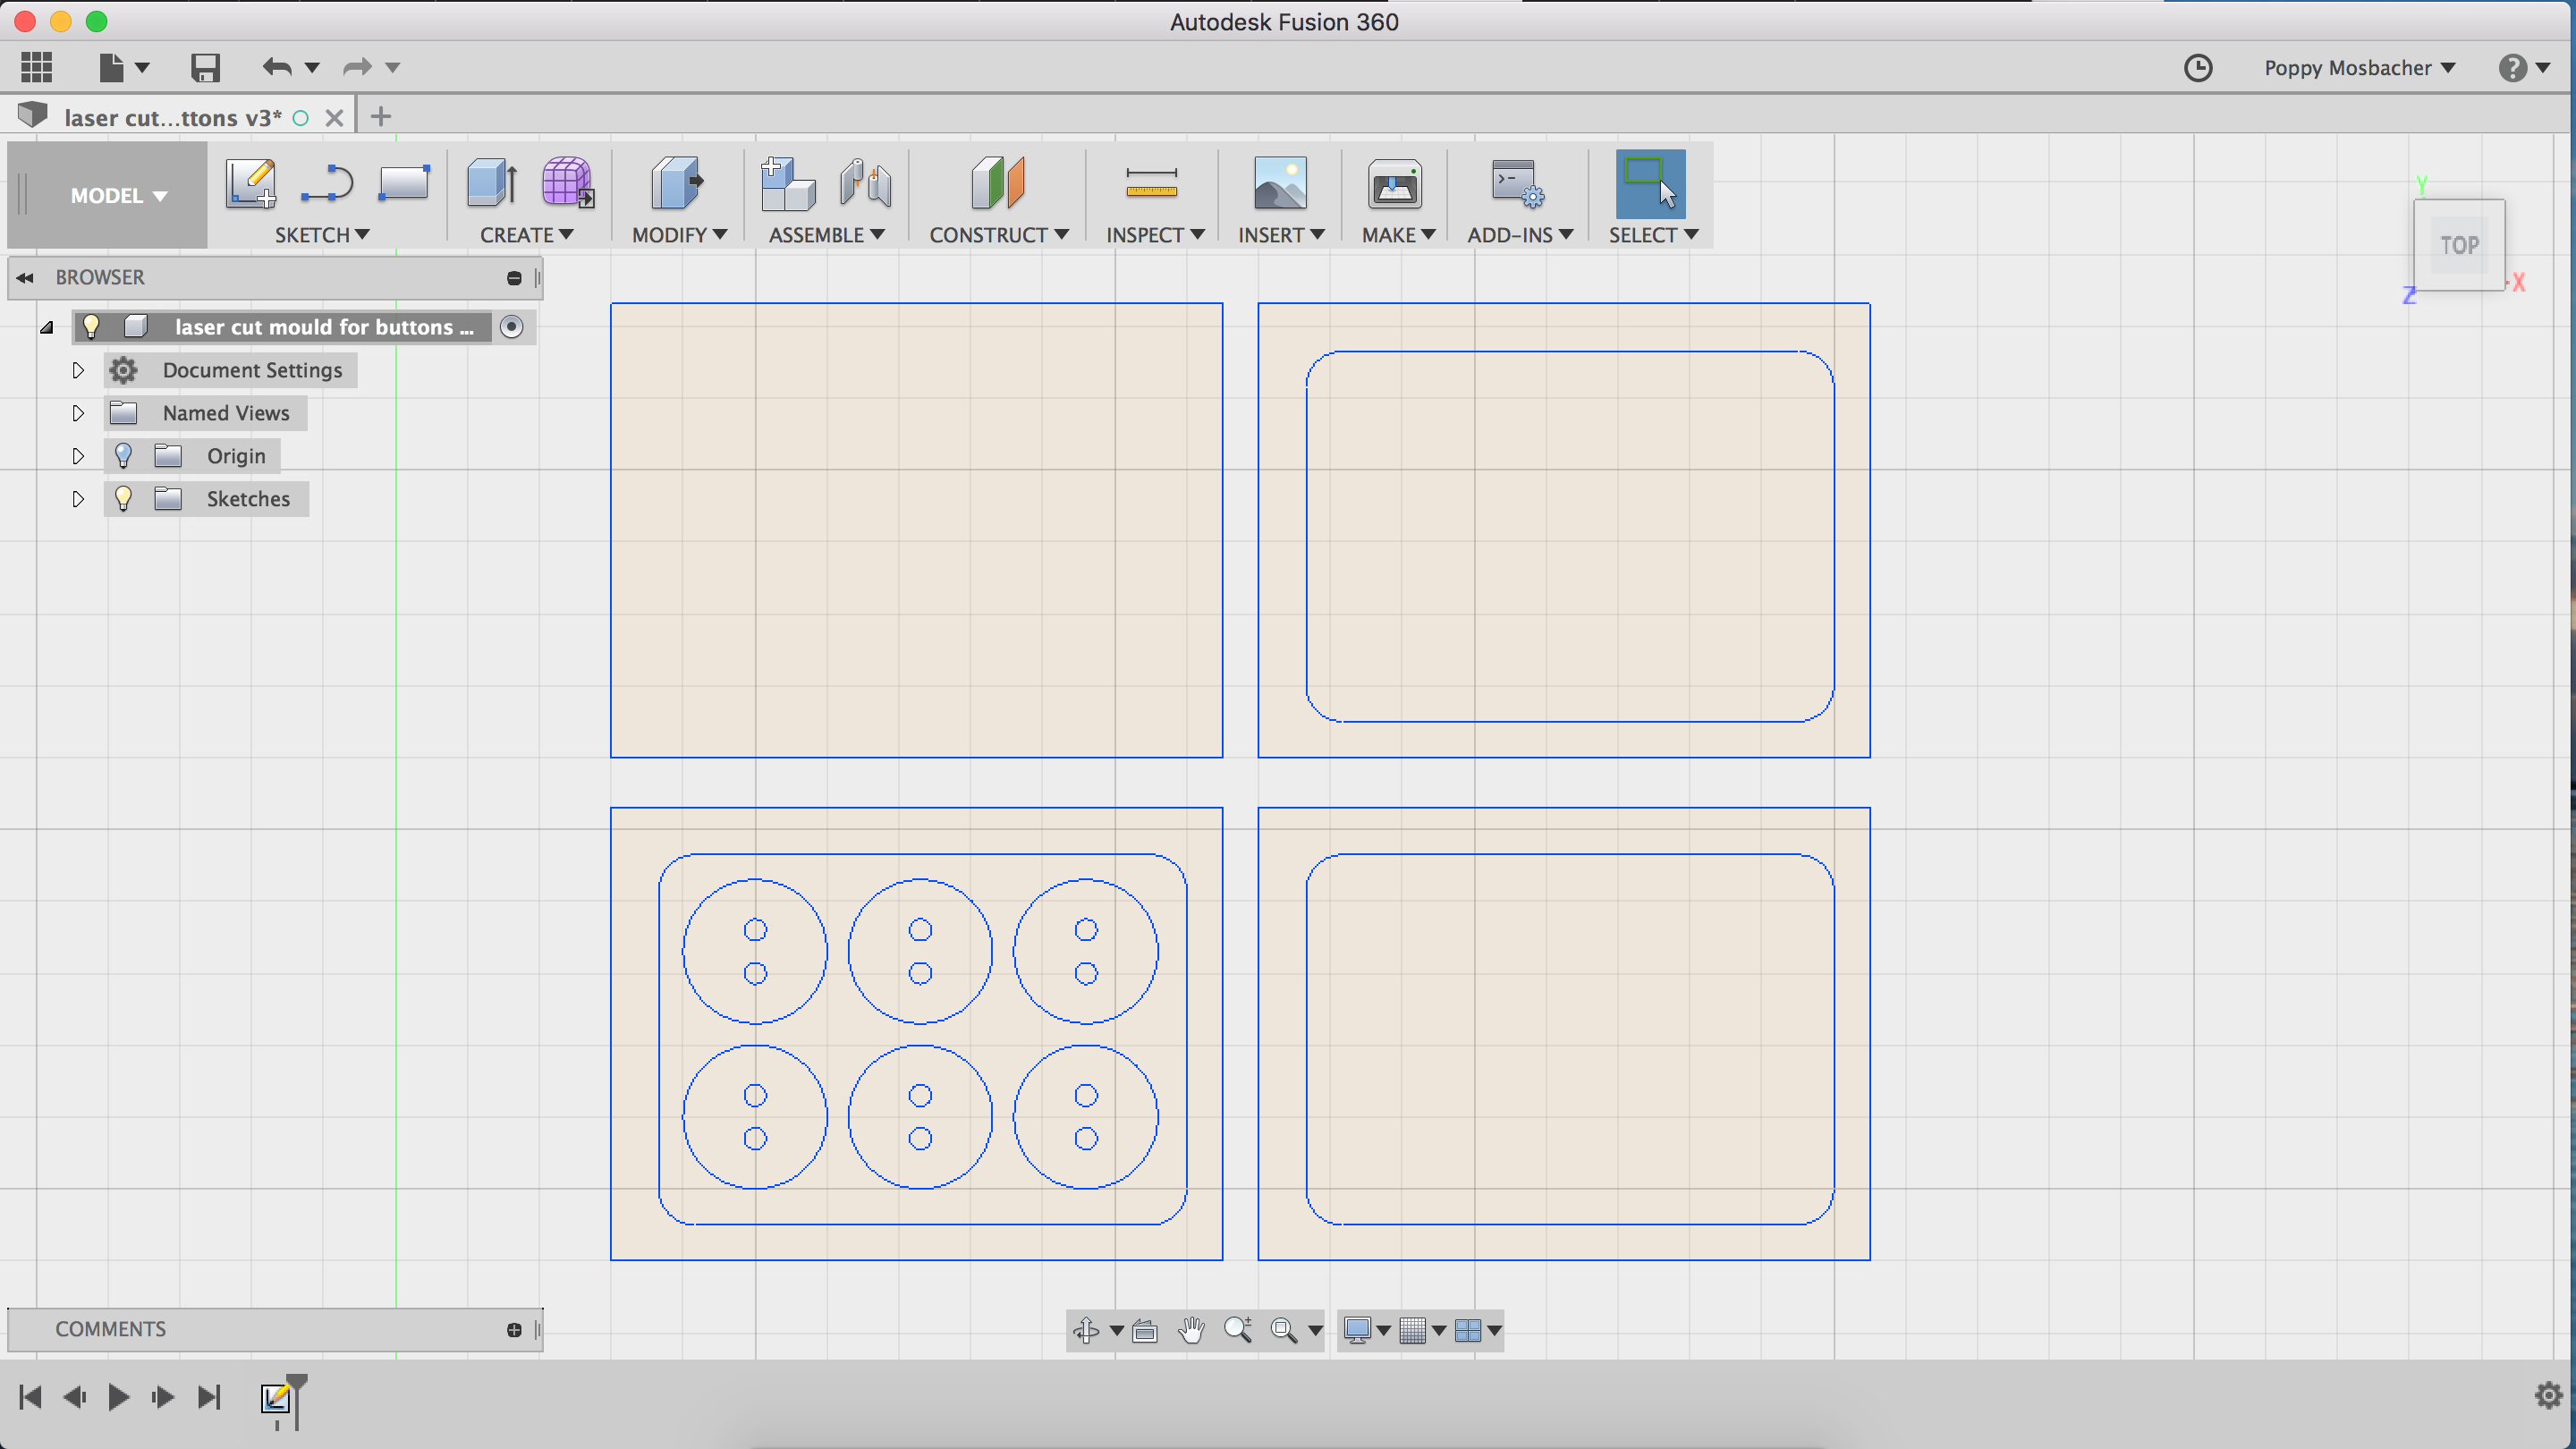Open the COMMENTS panel
Screen dimensions: 2576x1449
click(110, 1329)
